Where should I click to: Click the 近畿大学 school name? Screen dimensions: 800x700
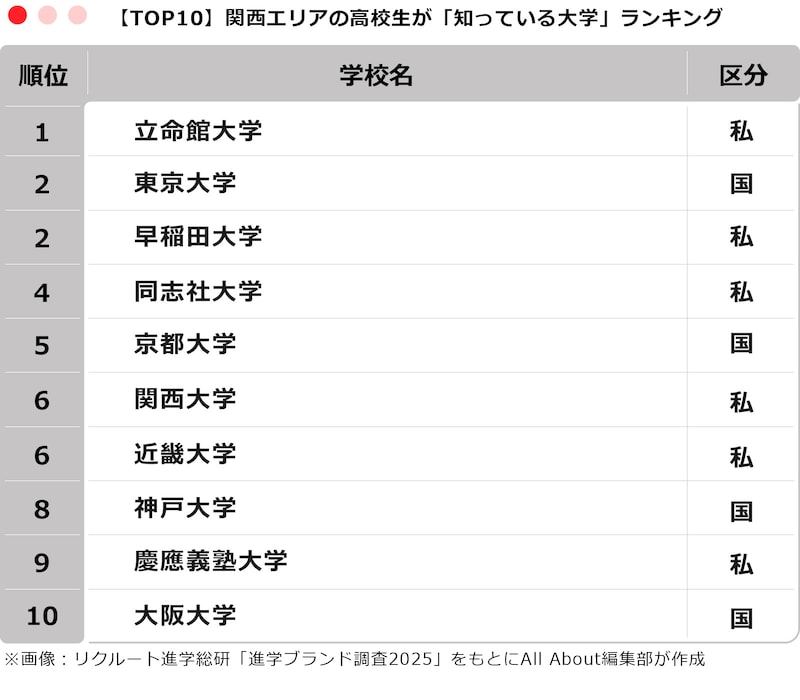pos(185,454)
